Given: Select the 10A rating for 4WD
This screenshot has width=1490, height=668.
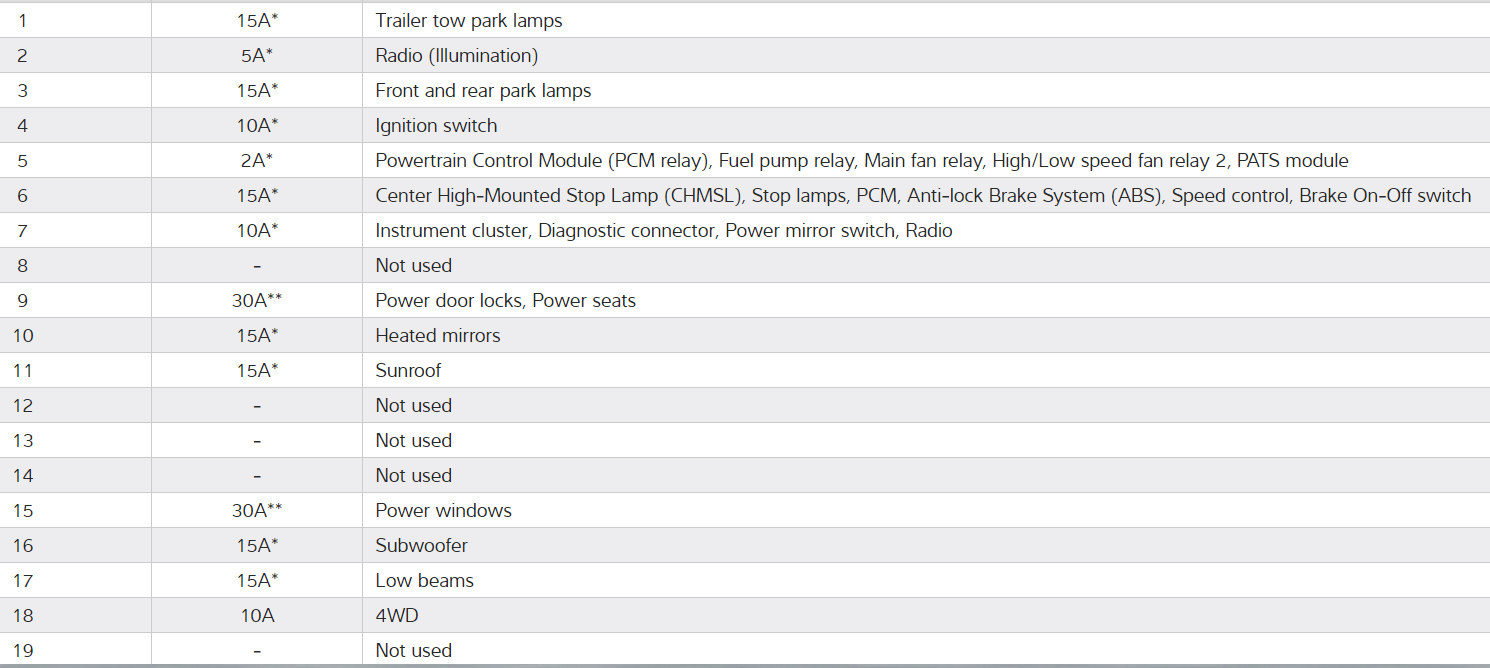Looking at the screenshot, I should tap(257, 615).
